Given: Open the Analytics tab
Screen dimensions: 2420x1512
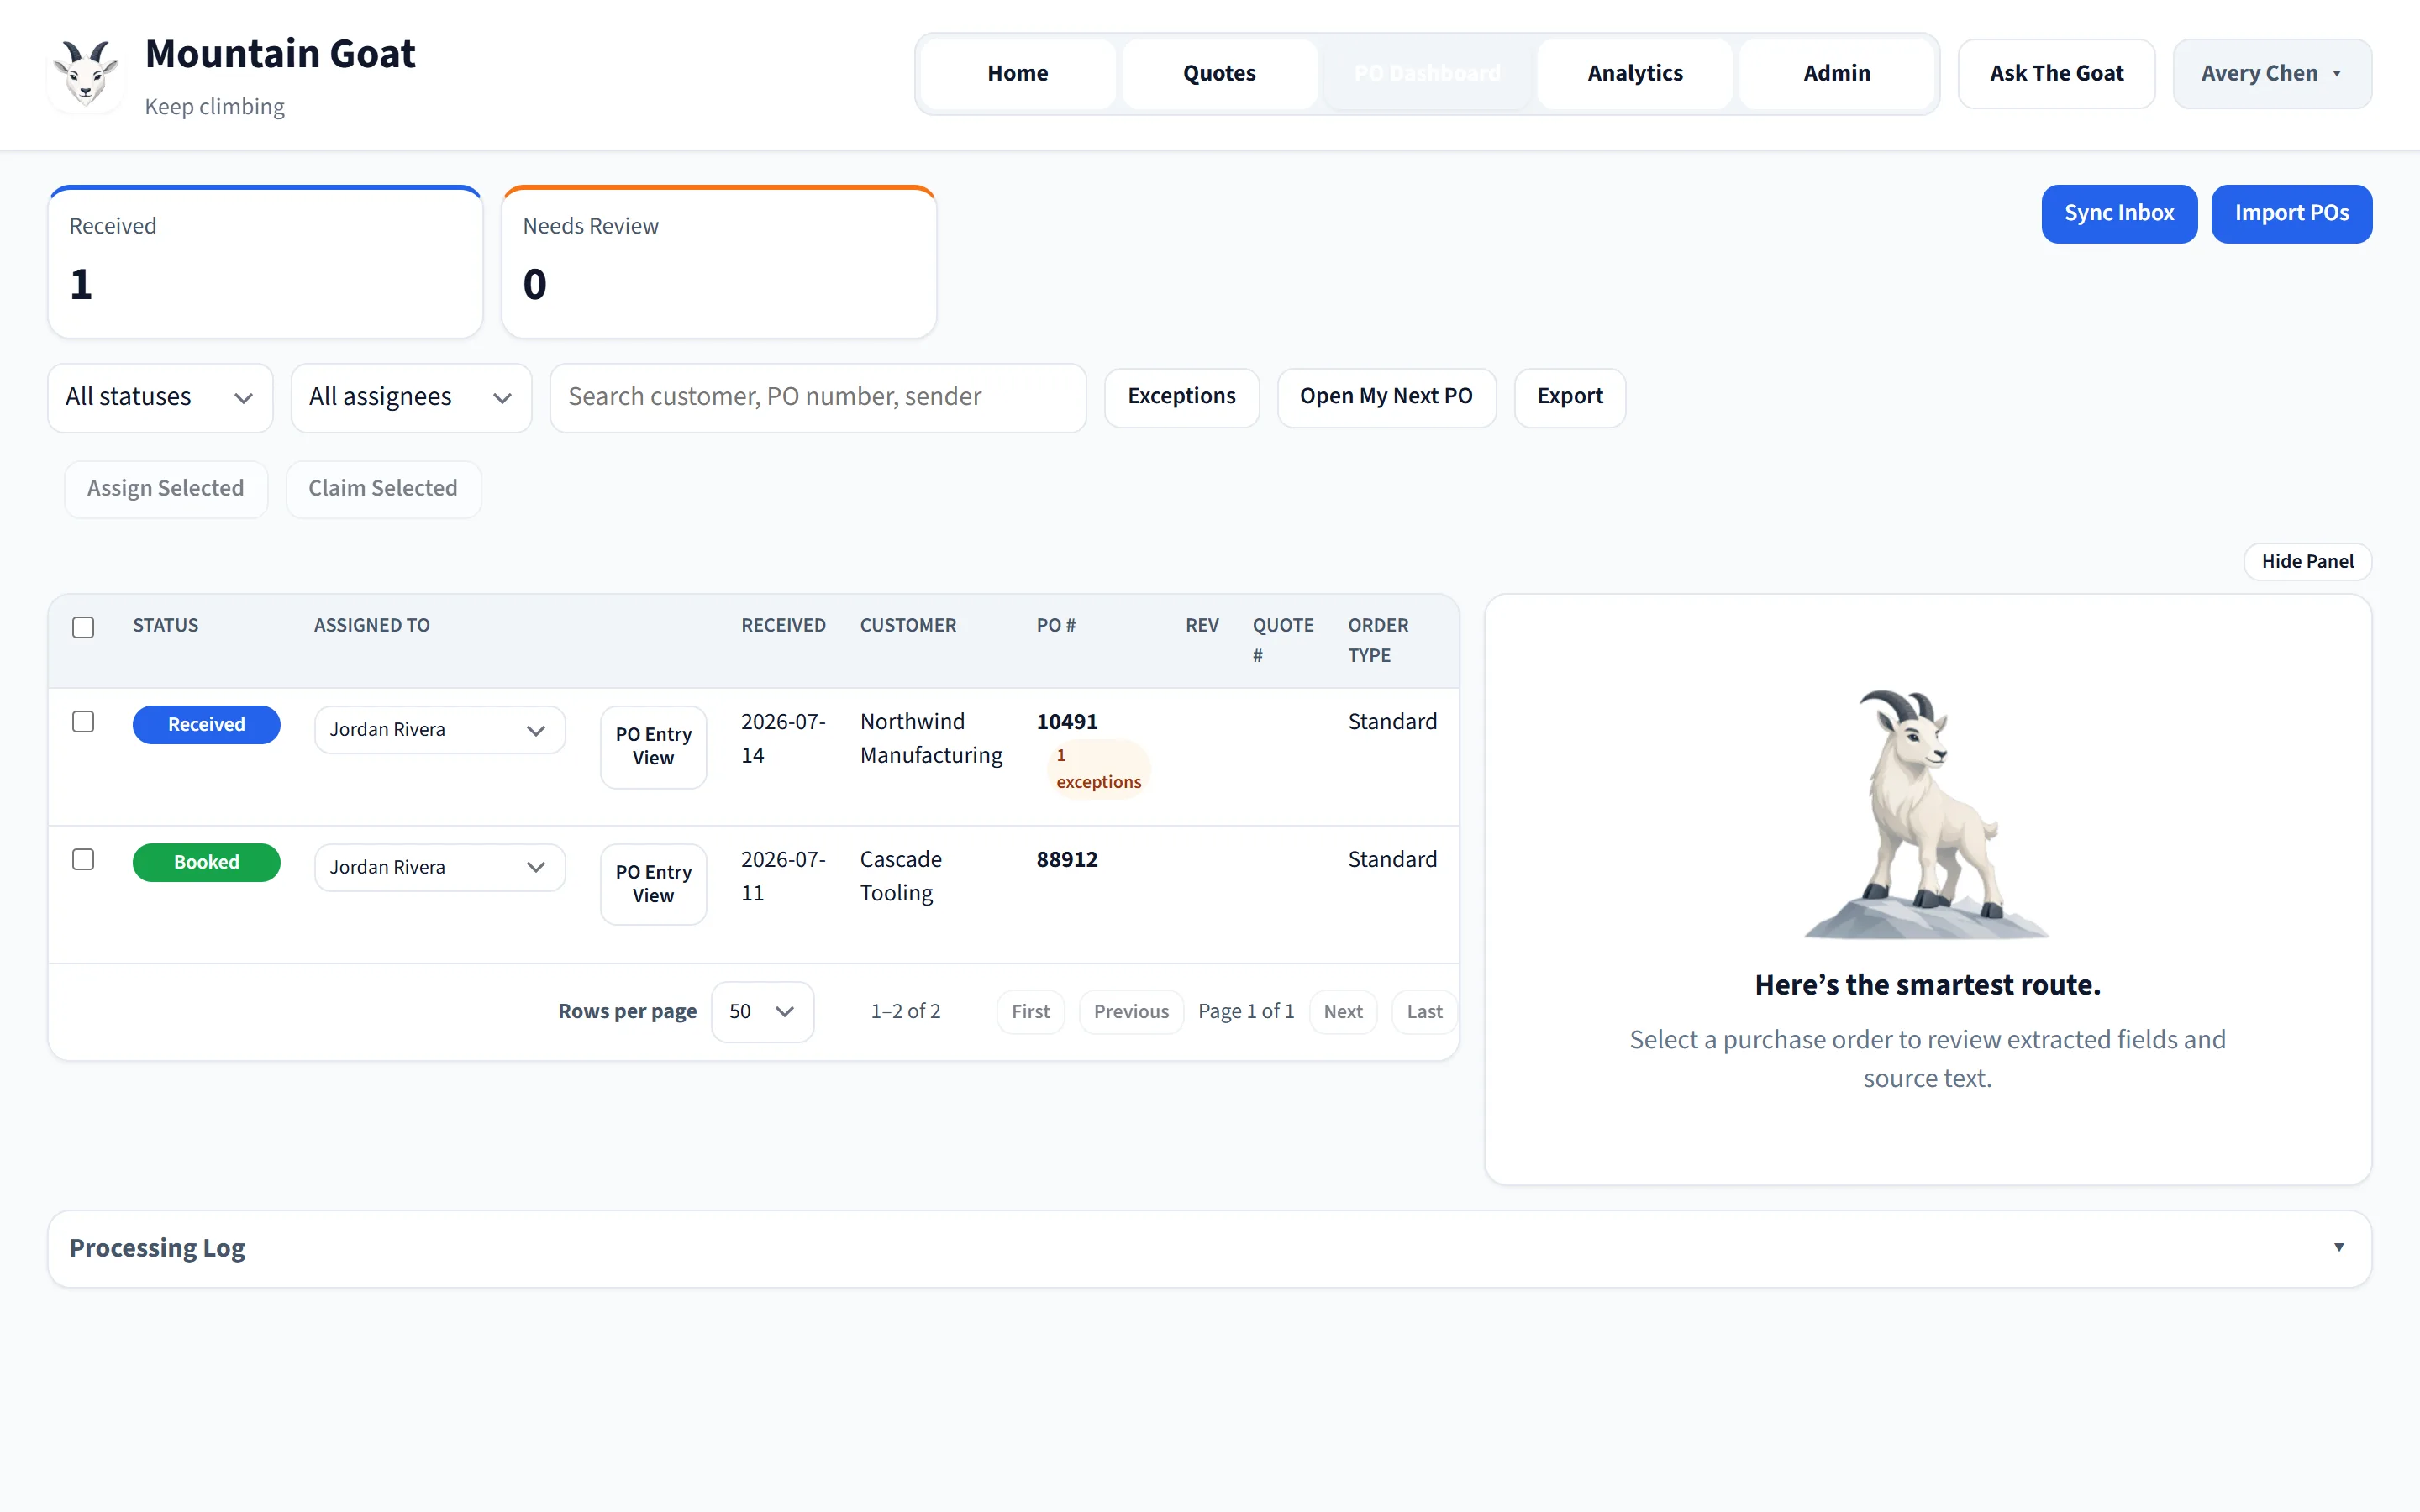Looking at the screenshot, I should (1635, 73).
